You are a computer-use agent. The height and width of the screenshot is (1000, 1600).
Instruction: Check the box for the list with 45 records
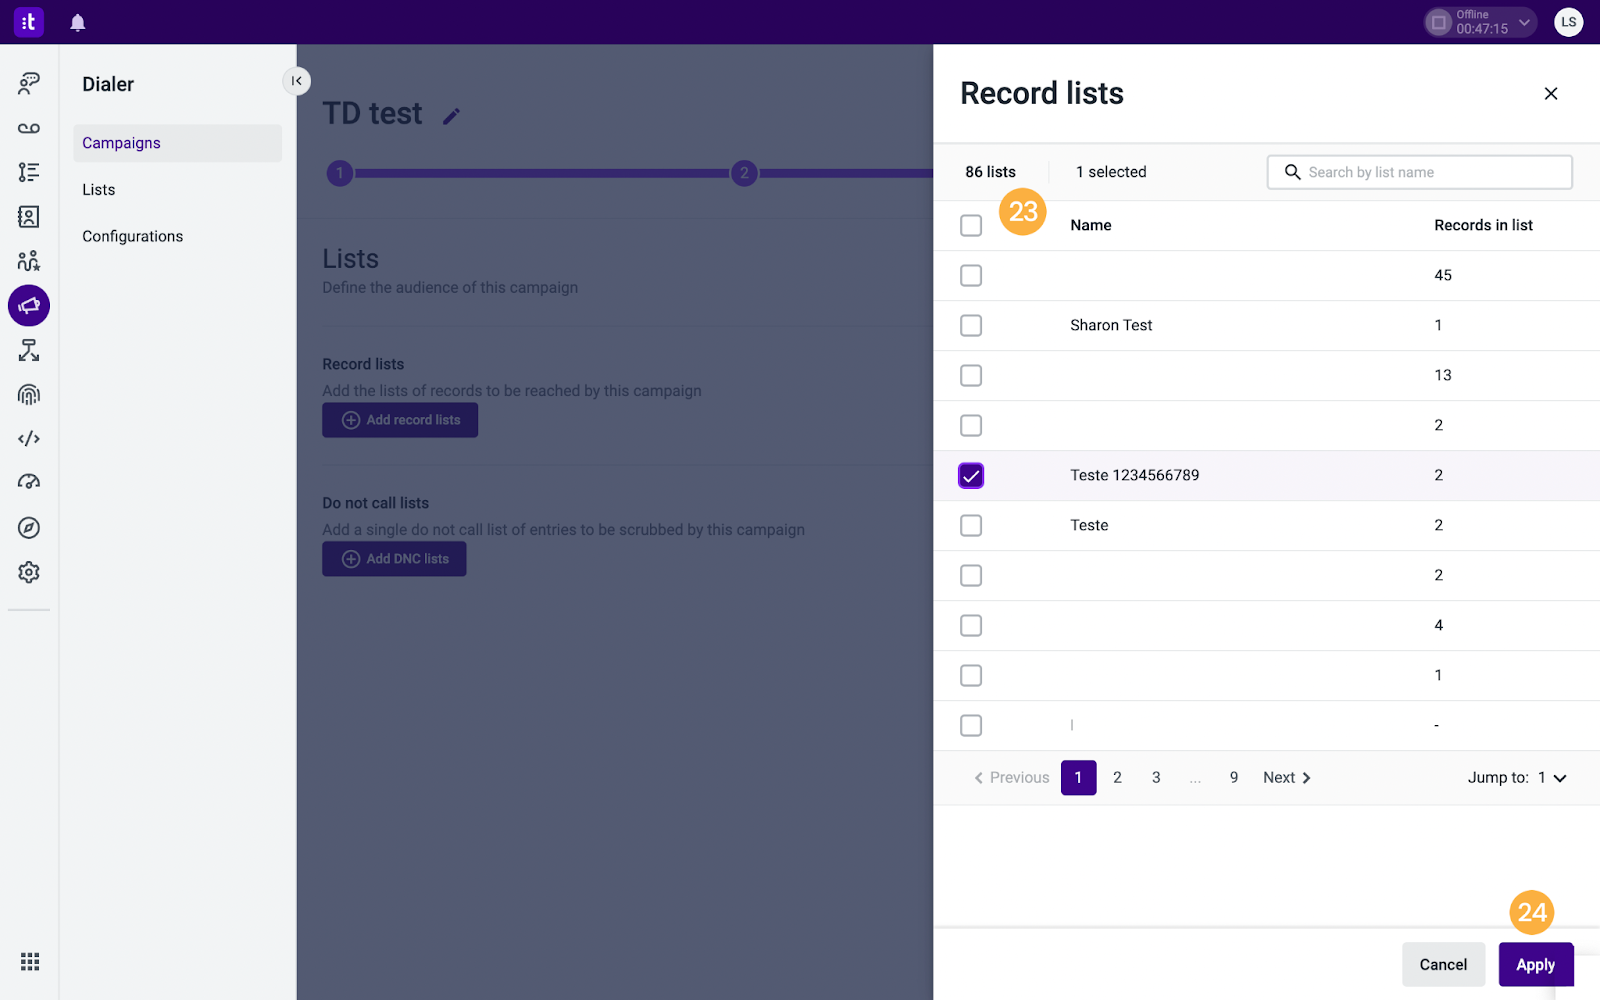coord(971,275)
